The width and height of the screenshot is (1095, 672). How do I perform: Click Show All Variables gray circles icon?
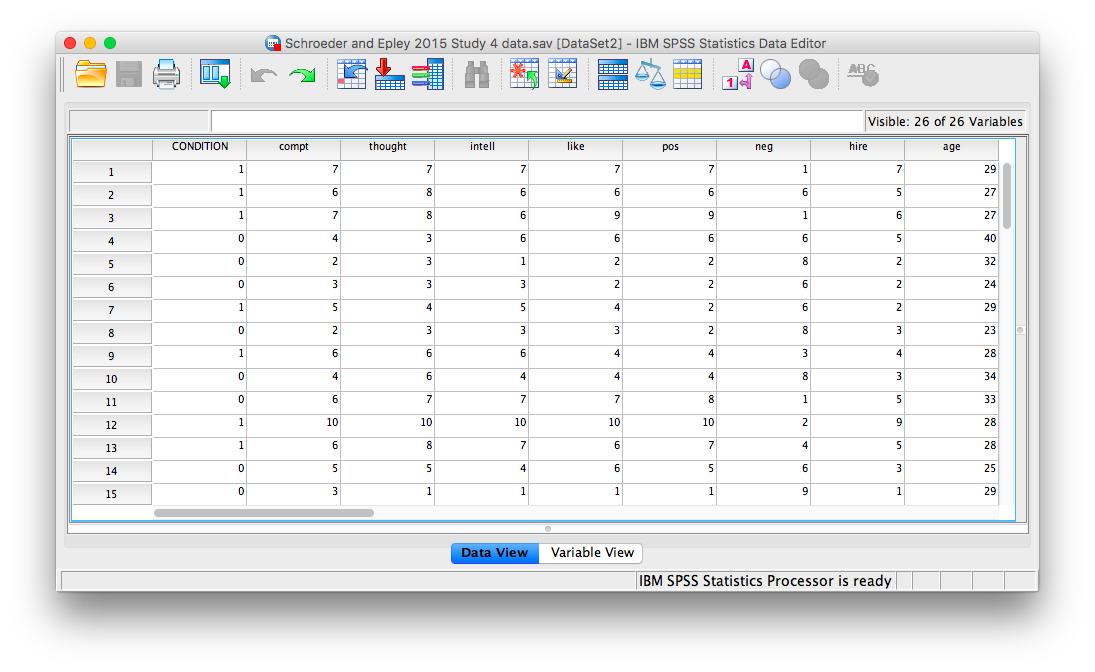pos(814,74)
